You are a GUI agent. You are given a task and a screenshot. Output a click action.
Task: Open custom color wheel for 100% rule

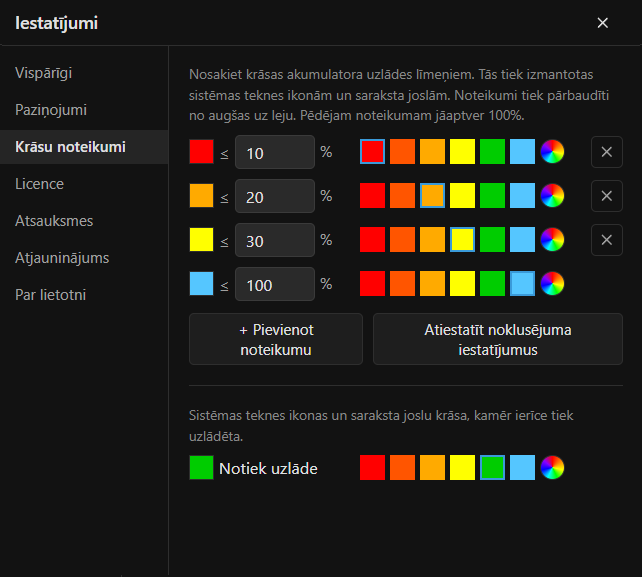(552, 283)
